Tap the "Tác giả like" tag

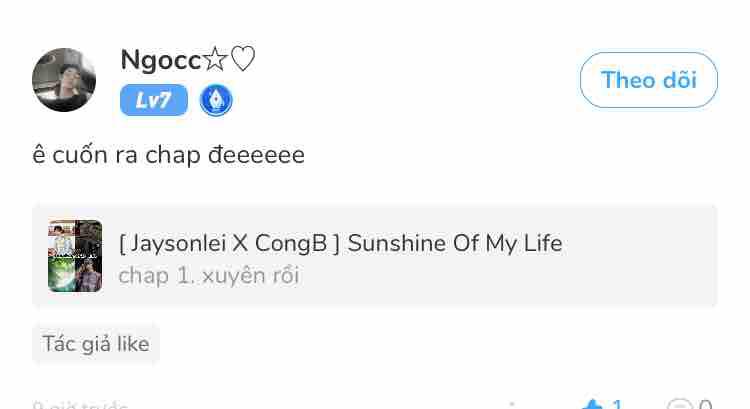[95, 344]
